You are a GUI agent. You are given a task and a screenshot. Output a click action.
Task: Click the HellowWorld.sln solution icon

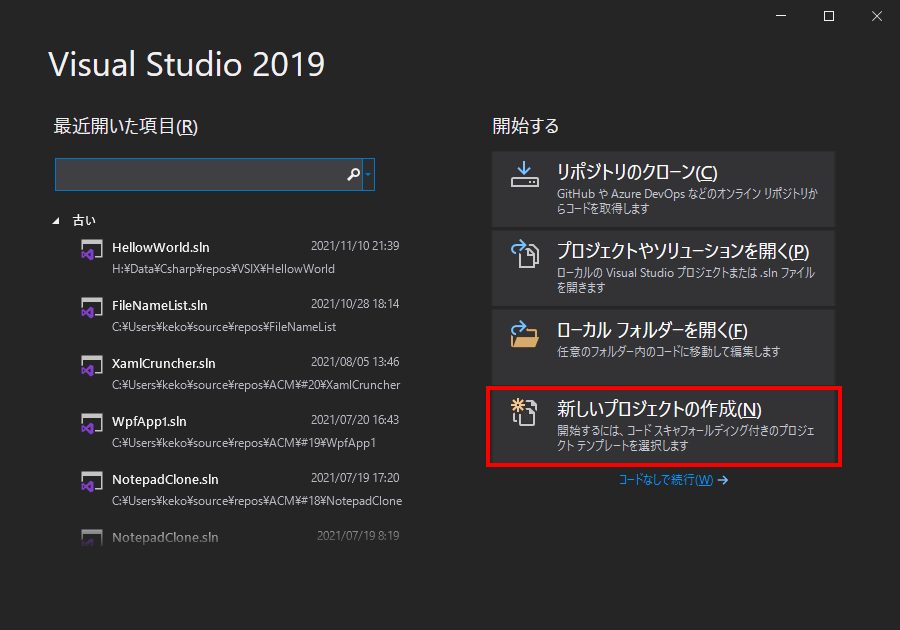point(92,250)
